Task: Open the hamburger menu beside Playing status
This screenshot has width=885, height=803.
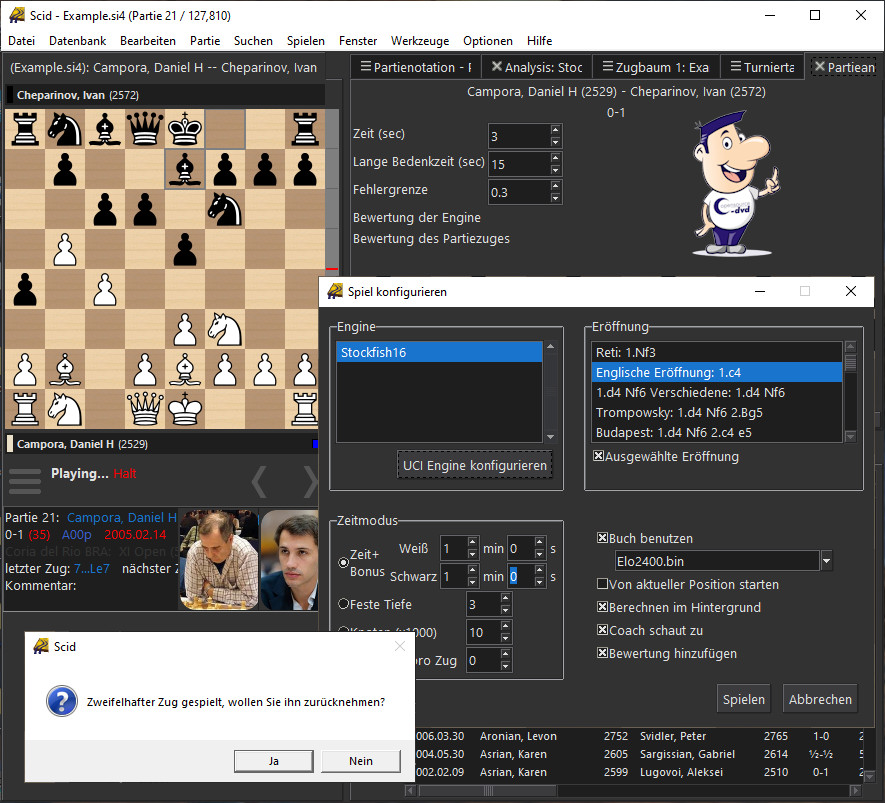Action: coord(25,480)
